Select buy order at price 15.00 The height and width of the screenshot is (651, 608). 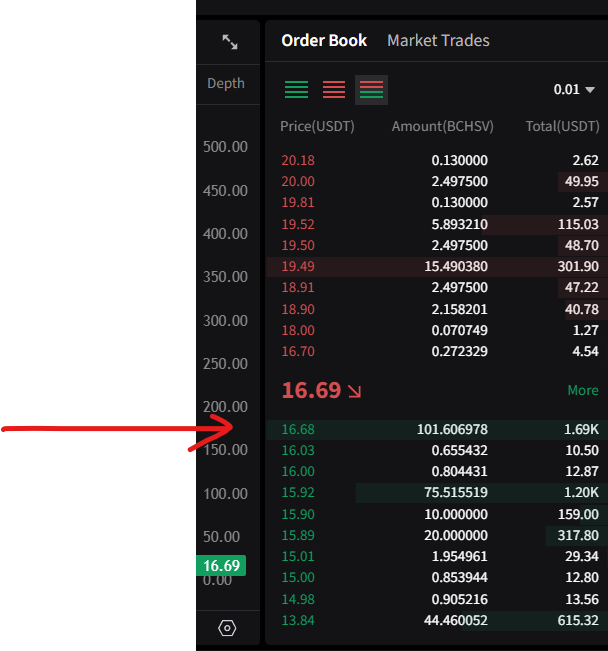click(437, 578)
